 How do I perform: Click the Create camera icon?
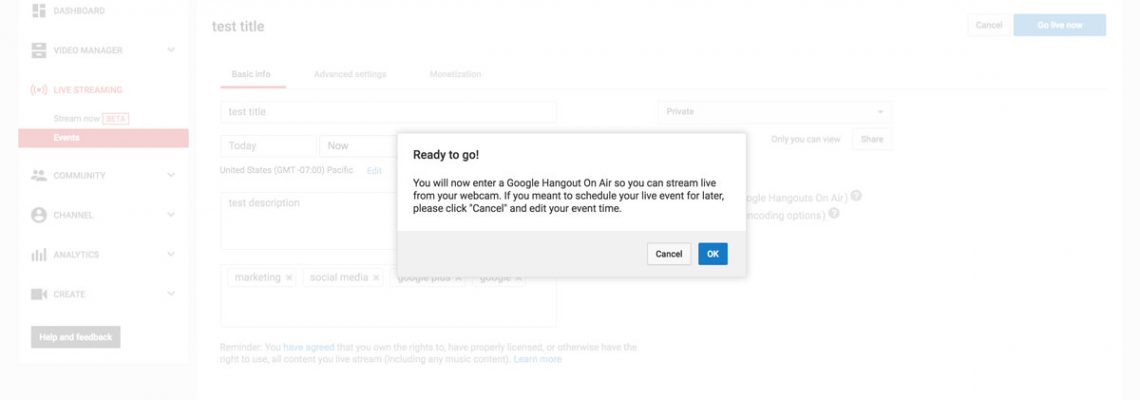pyautogui.click(x=39, y=294)
